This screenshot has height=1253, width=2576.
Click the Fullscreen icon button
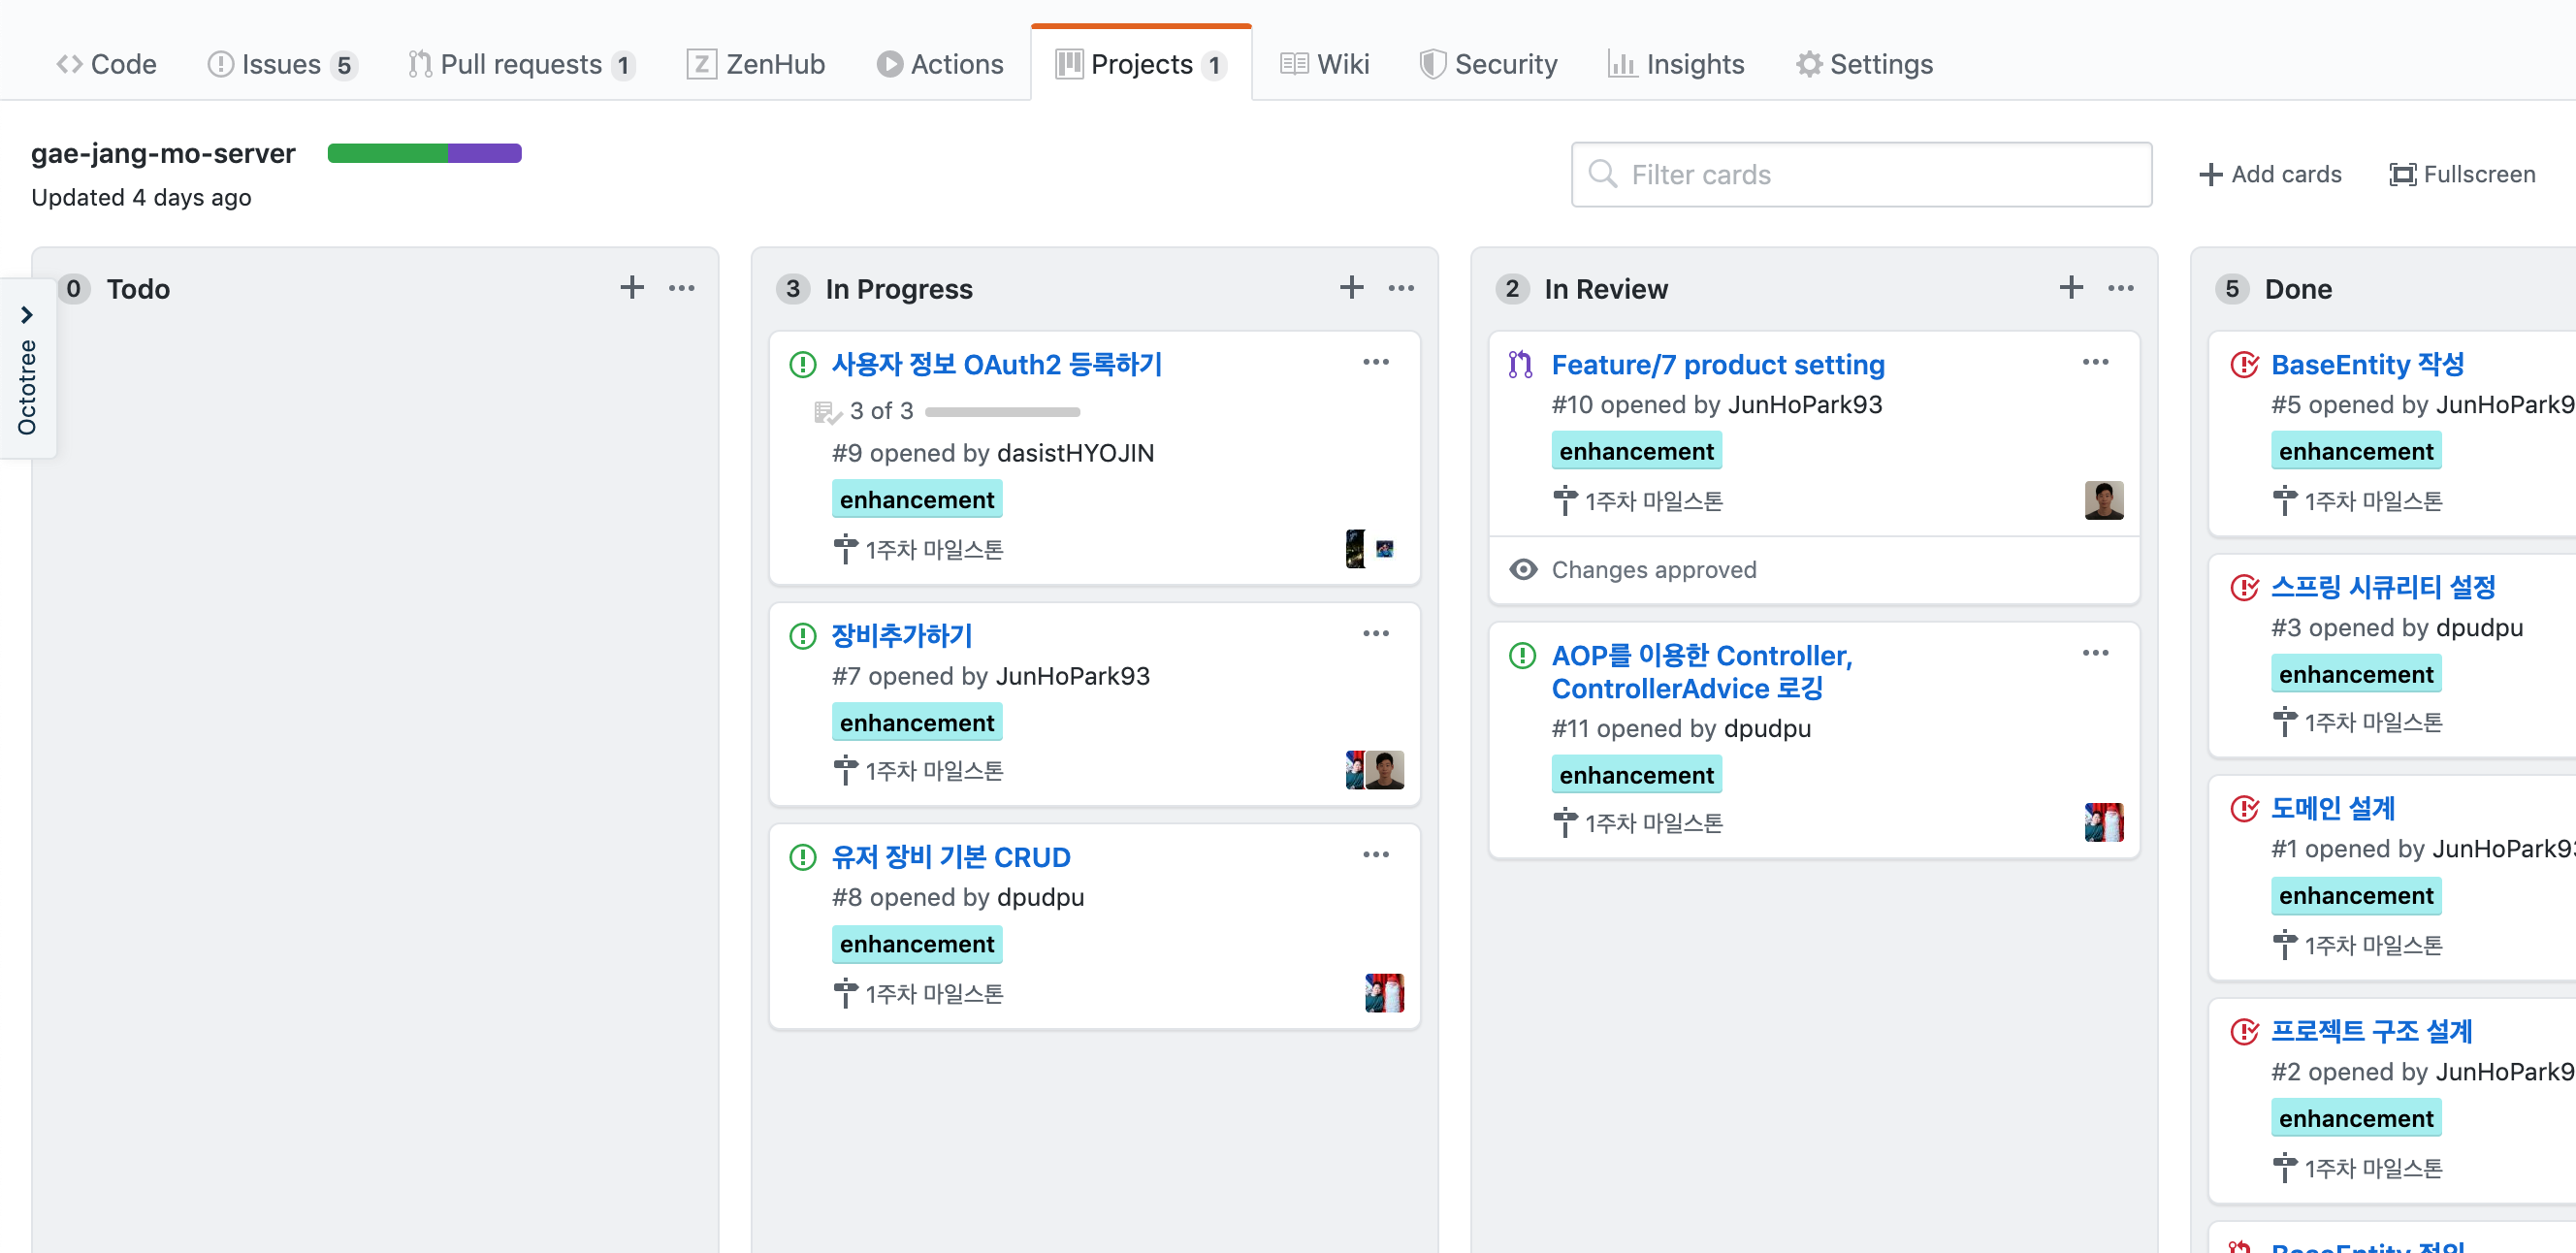click(x=2402, y=175)
